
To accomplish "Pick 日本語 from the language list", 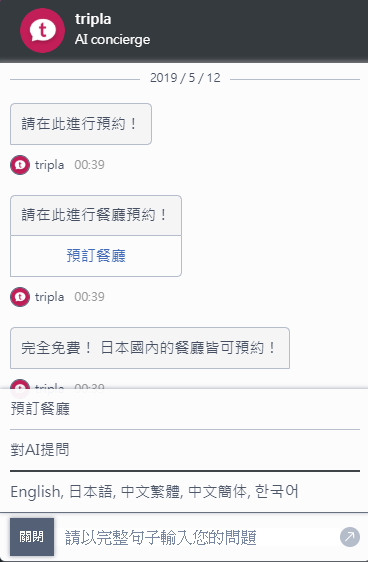I will (91, 491).
